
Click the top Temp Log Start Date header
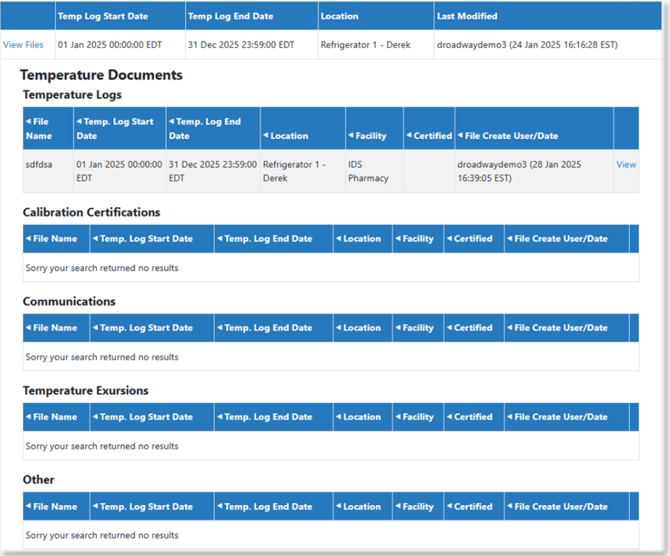[x=103, y=16]
